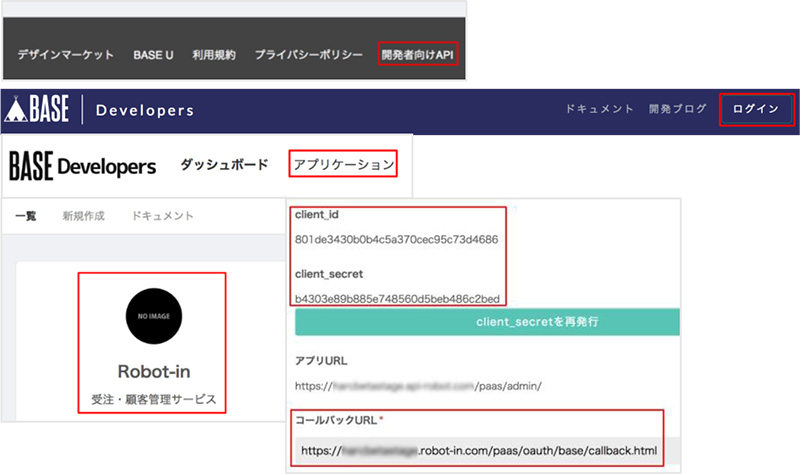Switch to アプリケーション tab
Image resolution: width=800 pixels, height=474 pixels.
point(343,164)
